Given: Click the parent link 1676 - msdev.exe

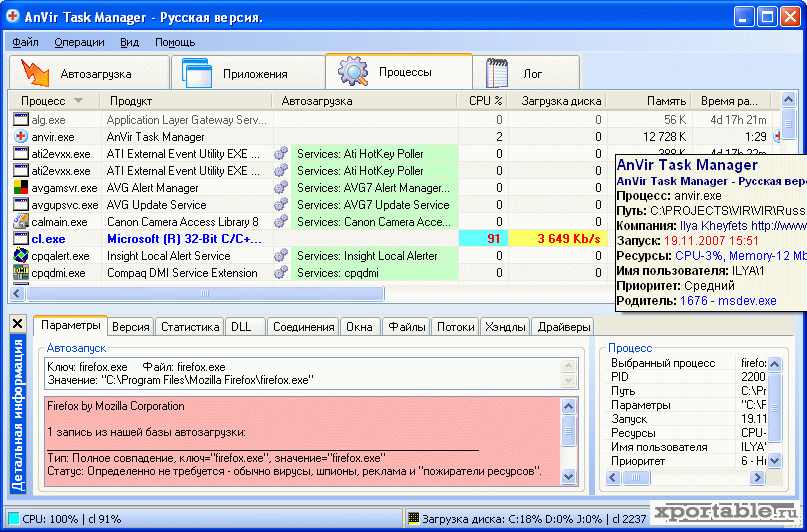Looking at the screenshot, I should click(x=728, y=300).
